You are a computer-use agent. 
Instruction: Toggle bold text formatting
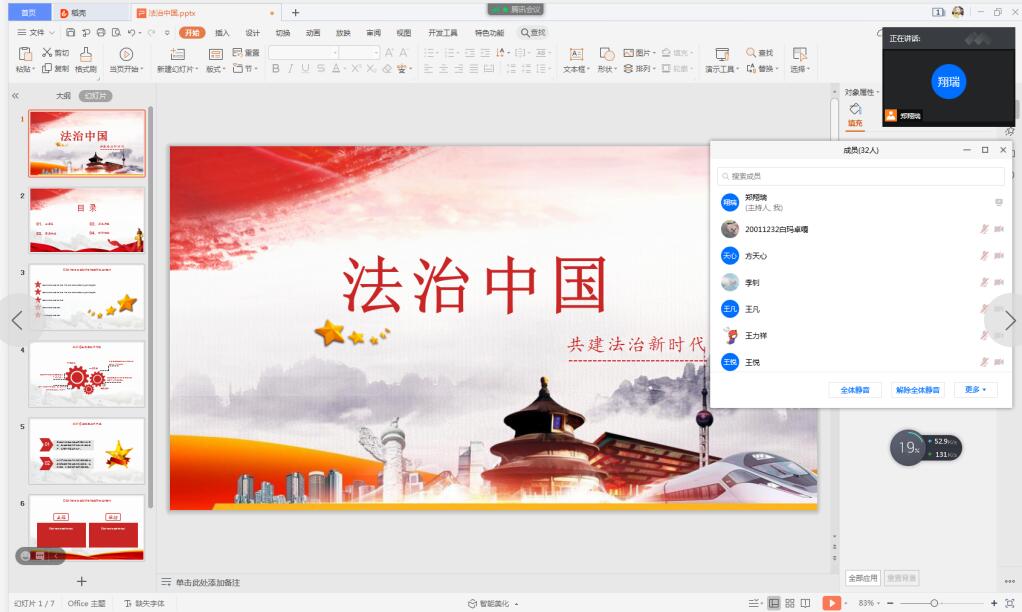(276, 69)
